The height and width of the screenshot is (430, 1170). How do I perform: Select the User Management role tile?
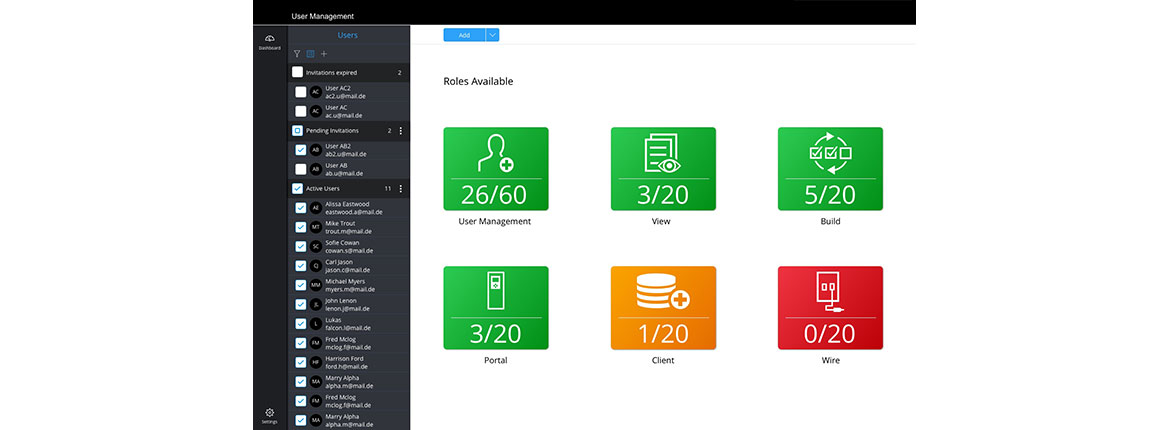(x=495, y=169)
